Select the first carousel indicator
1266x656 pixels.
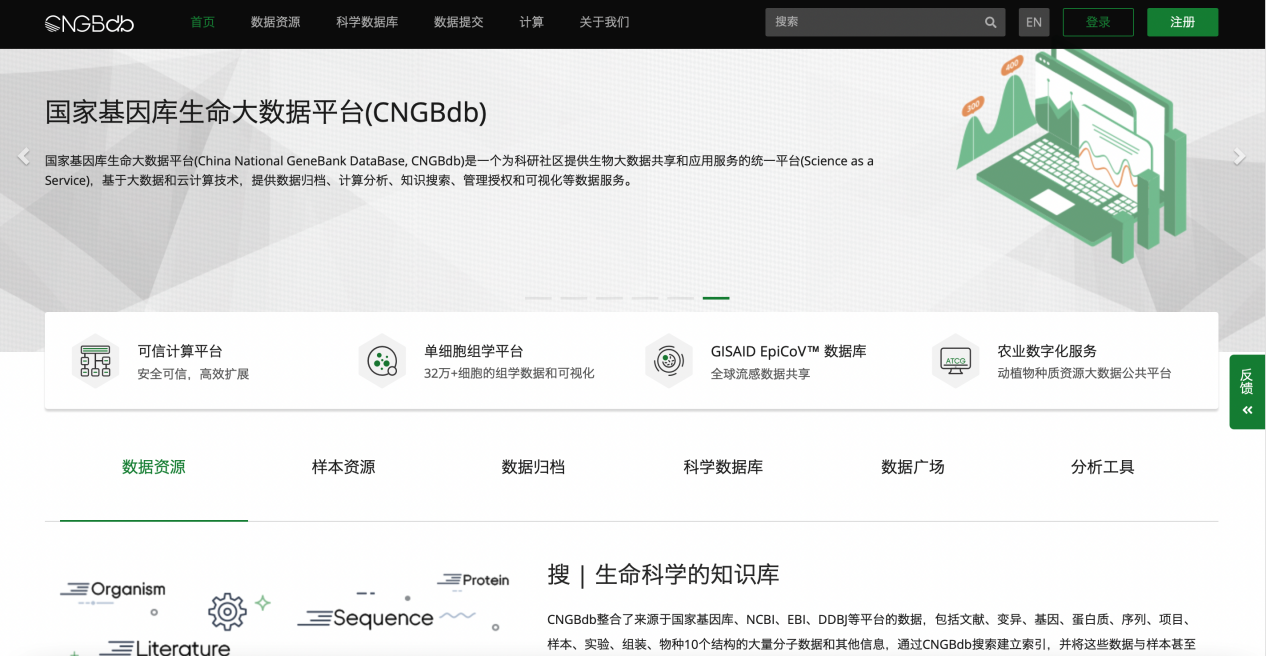click(538, 298)
